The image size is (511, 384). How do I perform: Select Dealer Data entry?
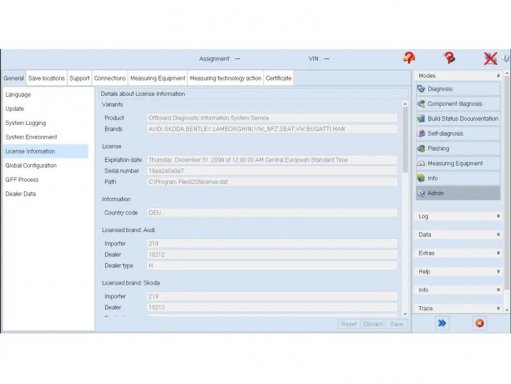46,194
